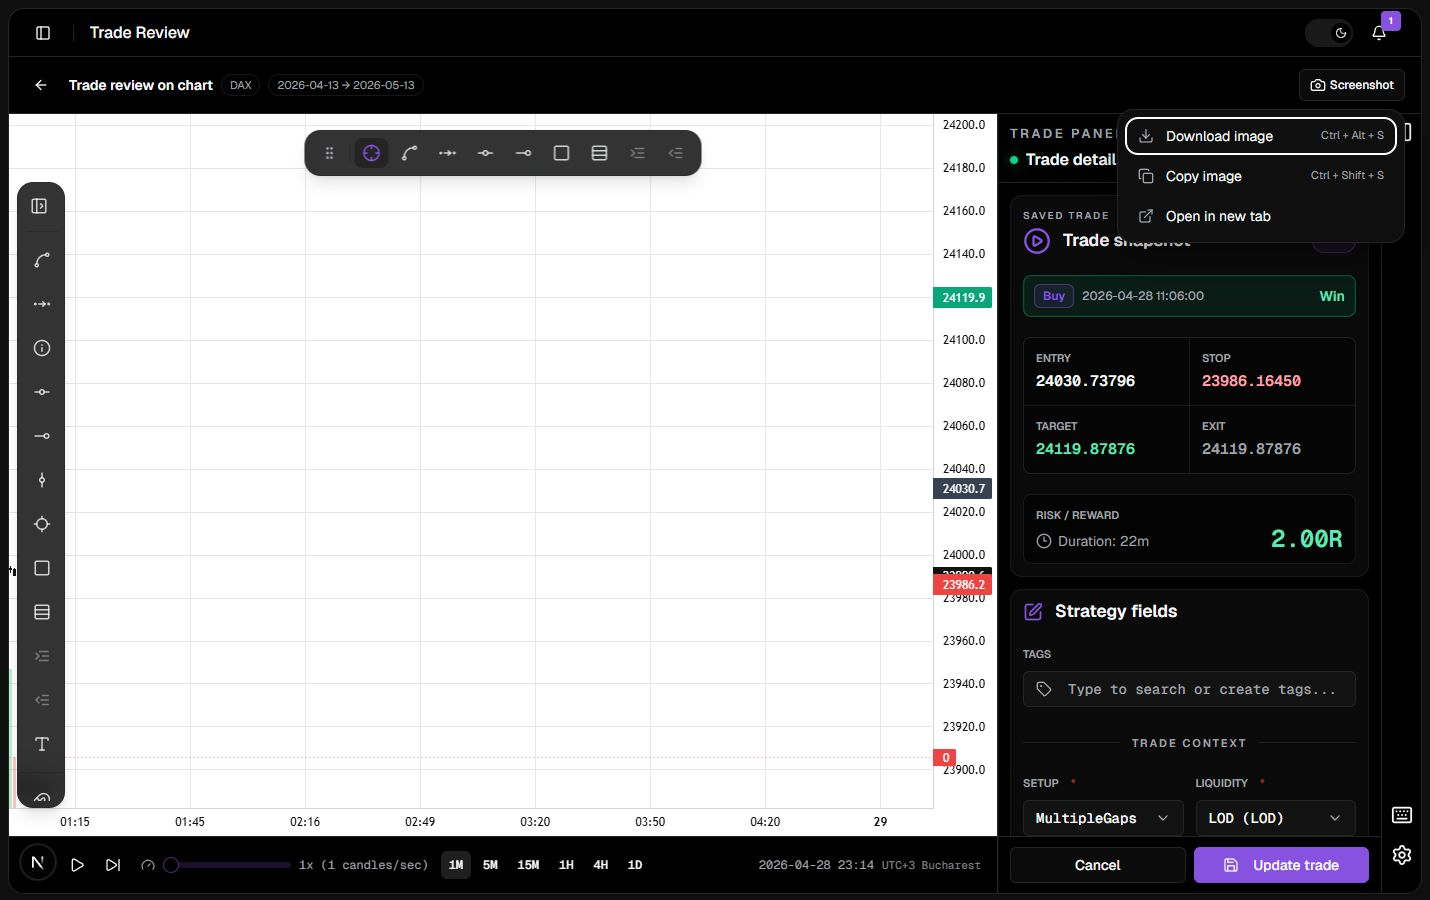The width and height of the screenshot is (1430, 900).
Task: Click the entry value 24030.73796
Action: (x=1085, y=381)
